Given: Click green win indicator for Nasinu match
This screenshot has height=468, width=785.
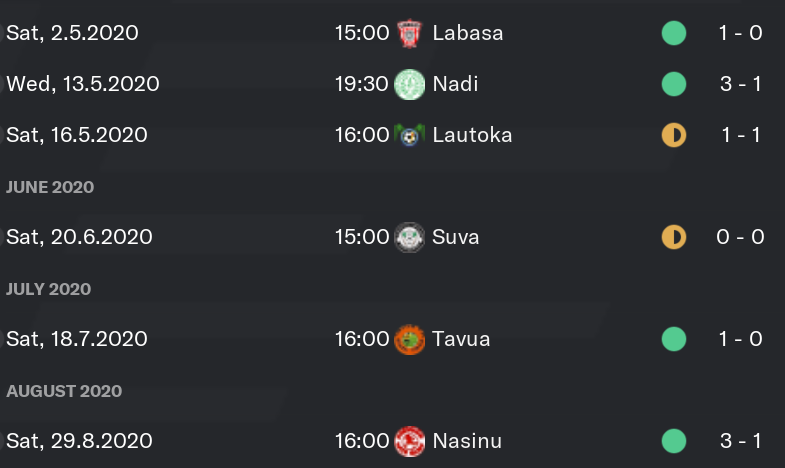Looking at the screenshot, I should coord(674,441).
